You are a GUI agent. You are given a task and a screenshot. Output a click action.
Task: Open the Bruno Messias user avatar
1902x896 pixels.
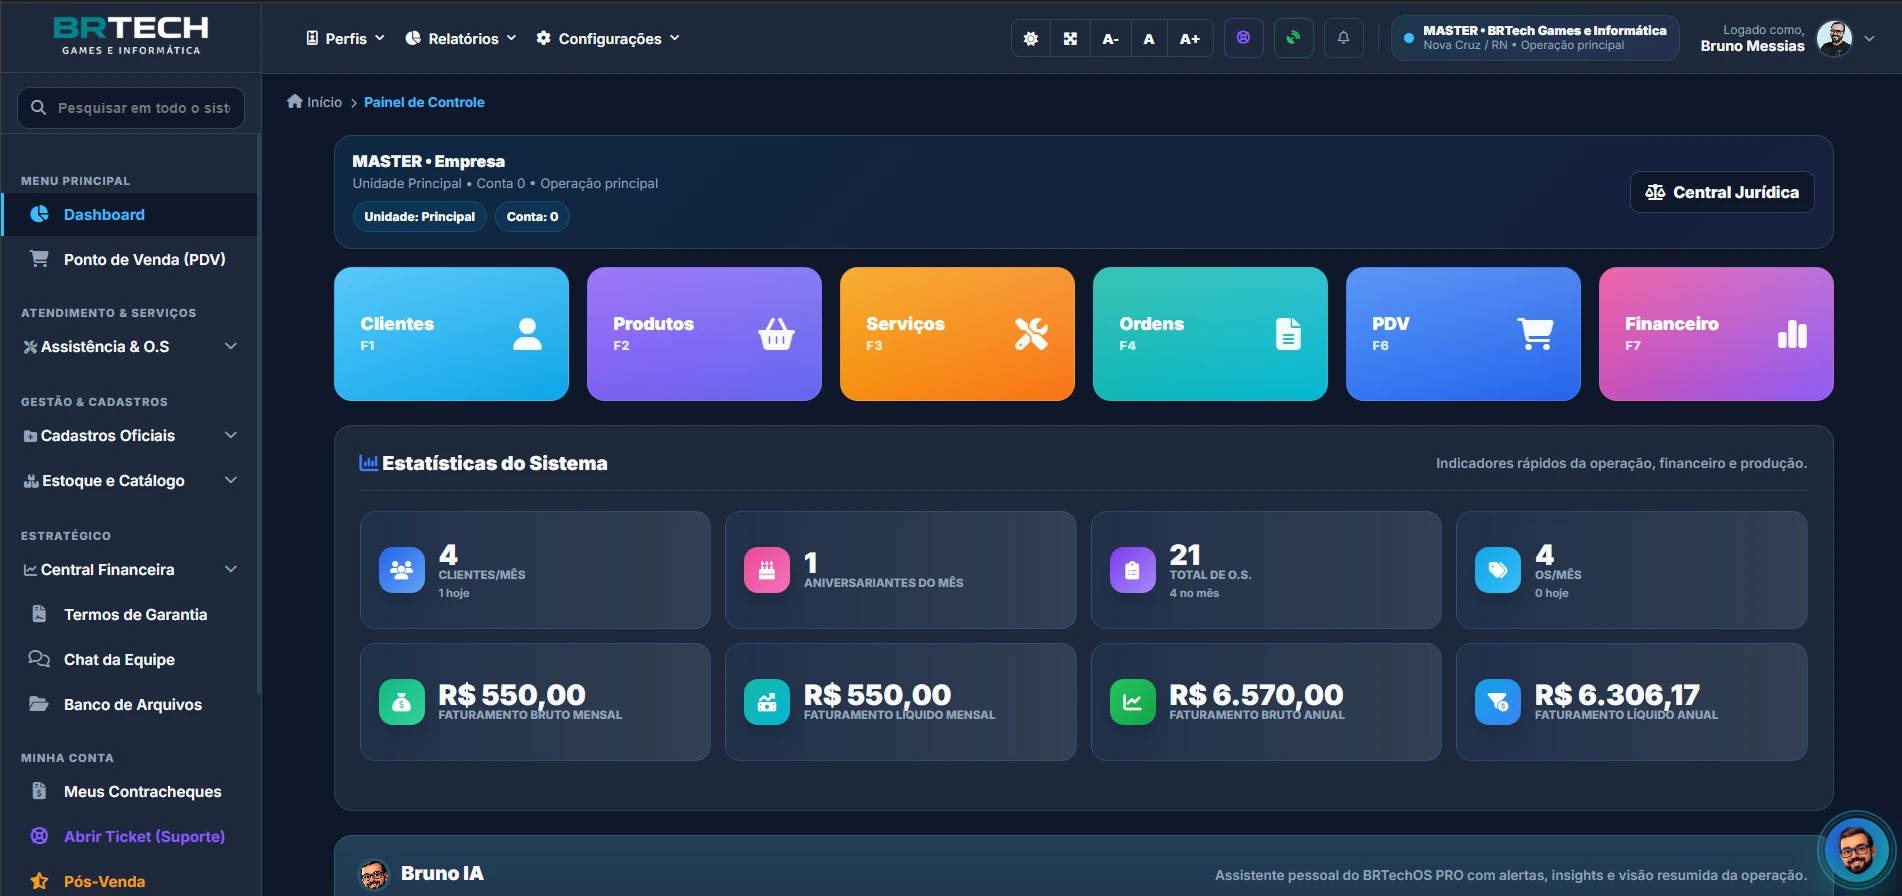click(1834, 38)
